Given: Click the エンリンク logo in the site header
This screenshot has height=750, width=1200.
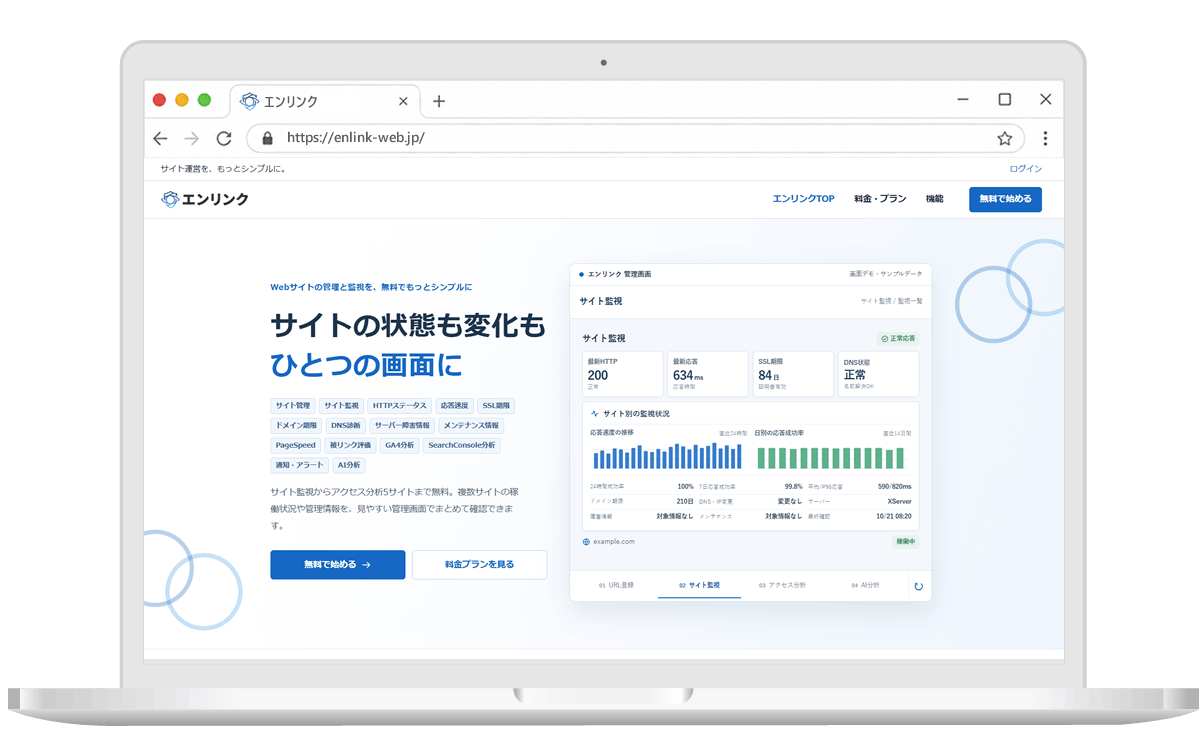Looking at the screenshot, I should pyautogui.click(x=205, y=199).
